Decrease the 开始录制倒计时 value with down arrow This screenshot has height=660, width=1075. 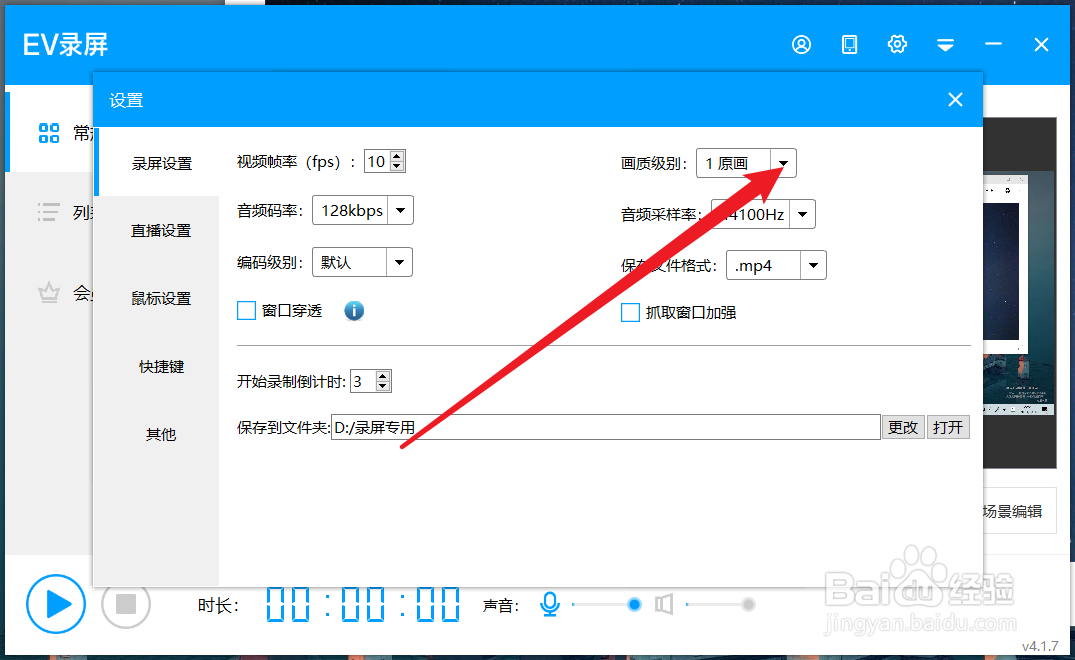(383, 386)
